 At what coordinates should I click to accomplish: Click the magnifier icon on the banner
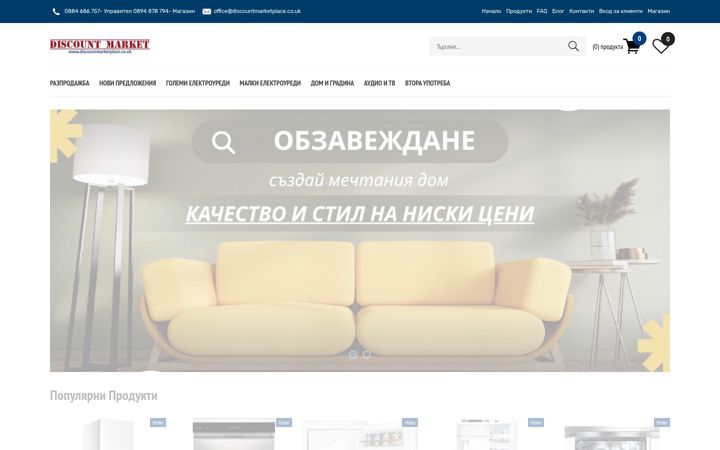(224, 142)
